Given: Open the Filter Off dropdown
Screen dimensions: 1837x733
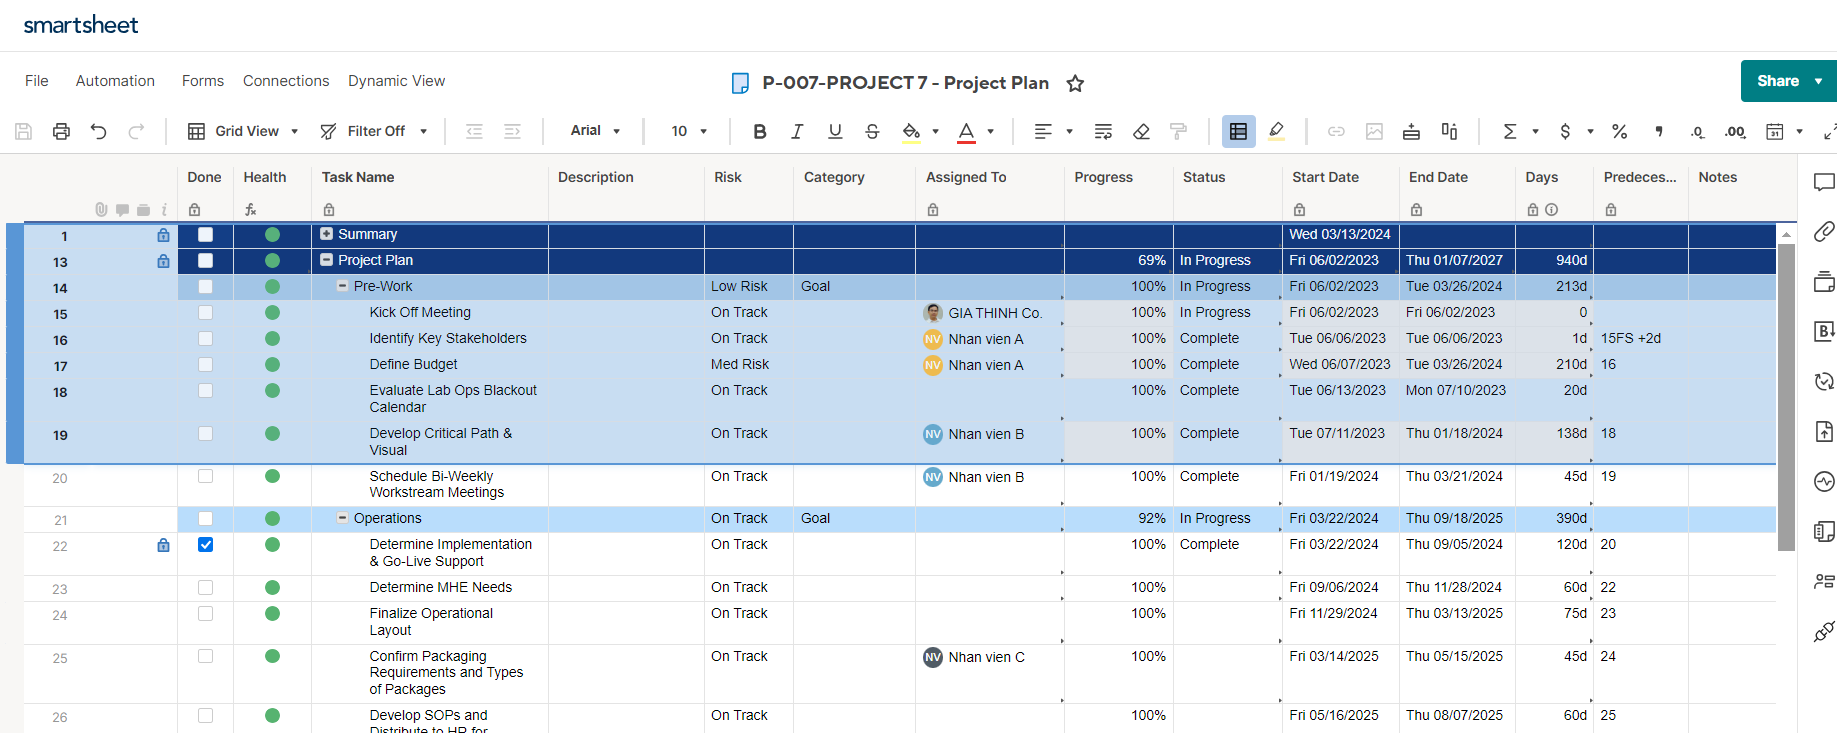Looking at the screenshot, I should point(374,131).
